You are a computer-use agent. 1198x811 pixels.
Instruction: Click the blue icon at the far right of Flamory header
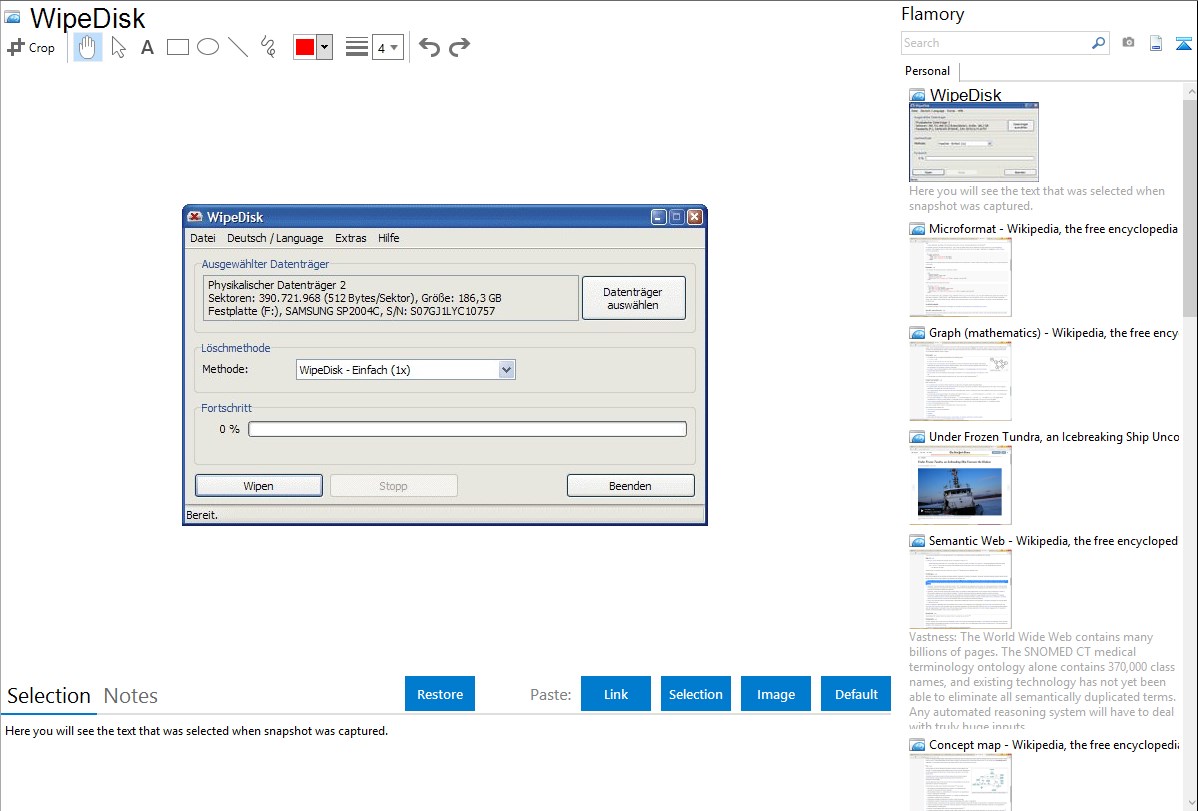click(1183, 43)
